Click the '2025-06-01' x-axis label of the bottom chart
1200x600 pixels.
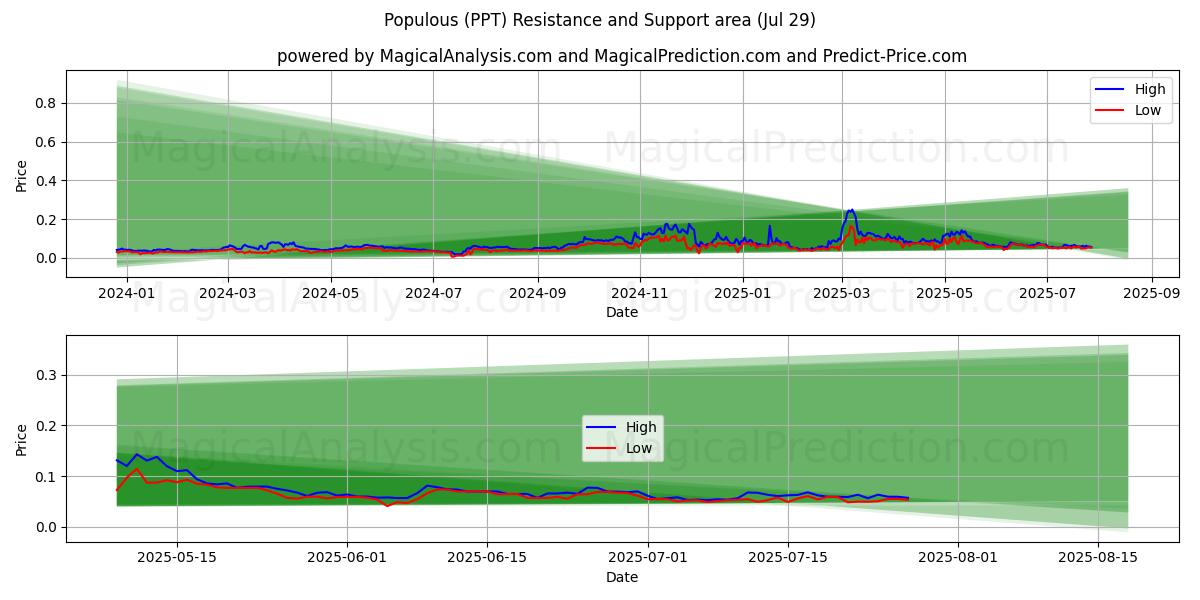pyautogui.click(x=347, y=558)
